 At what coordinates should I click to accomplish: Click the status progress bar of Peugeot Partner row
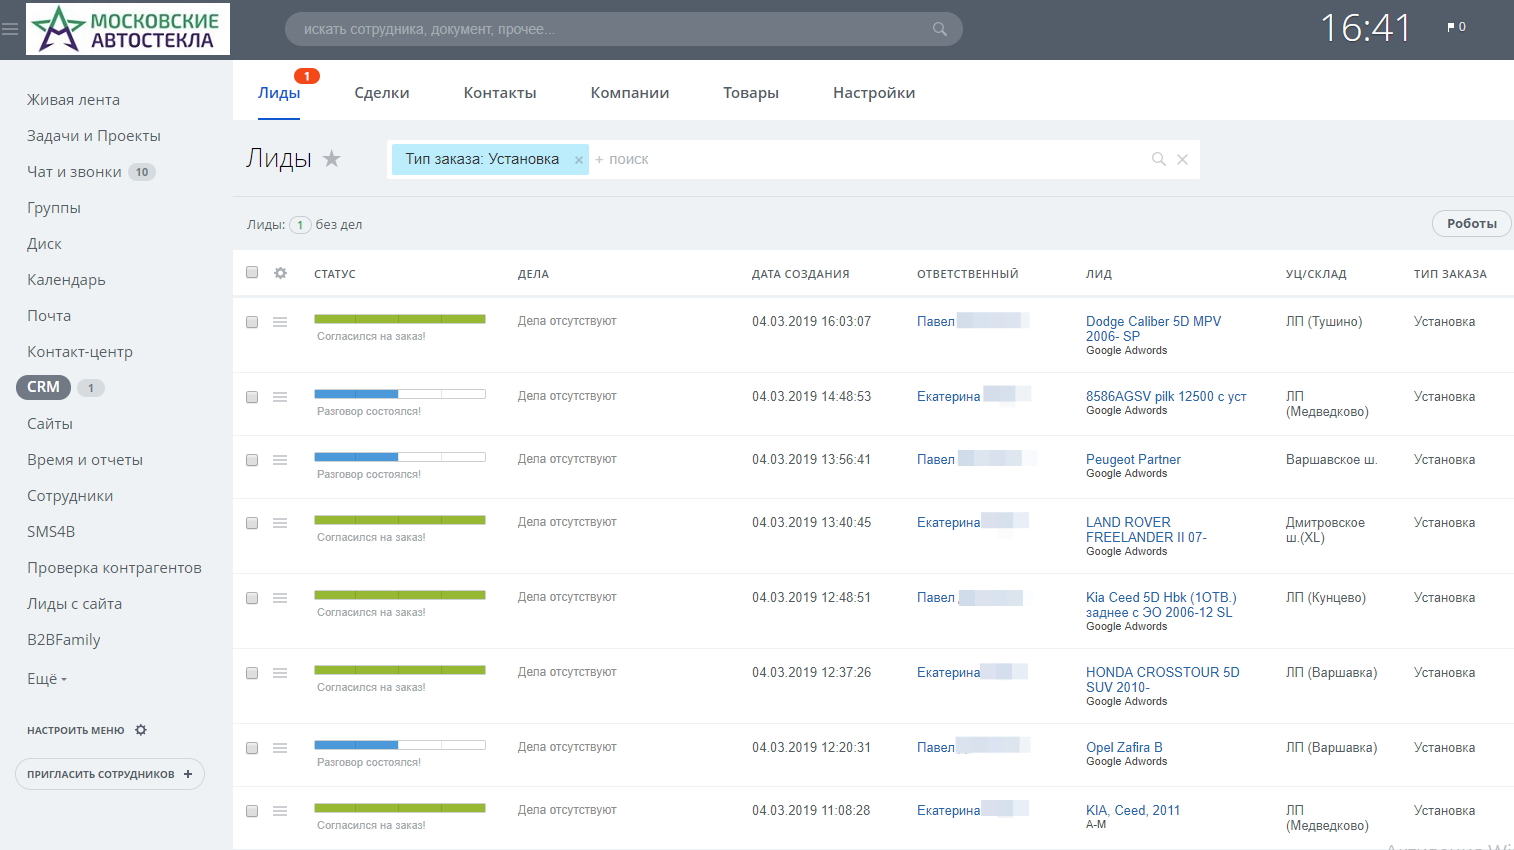coord(400,457)
